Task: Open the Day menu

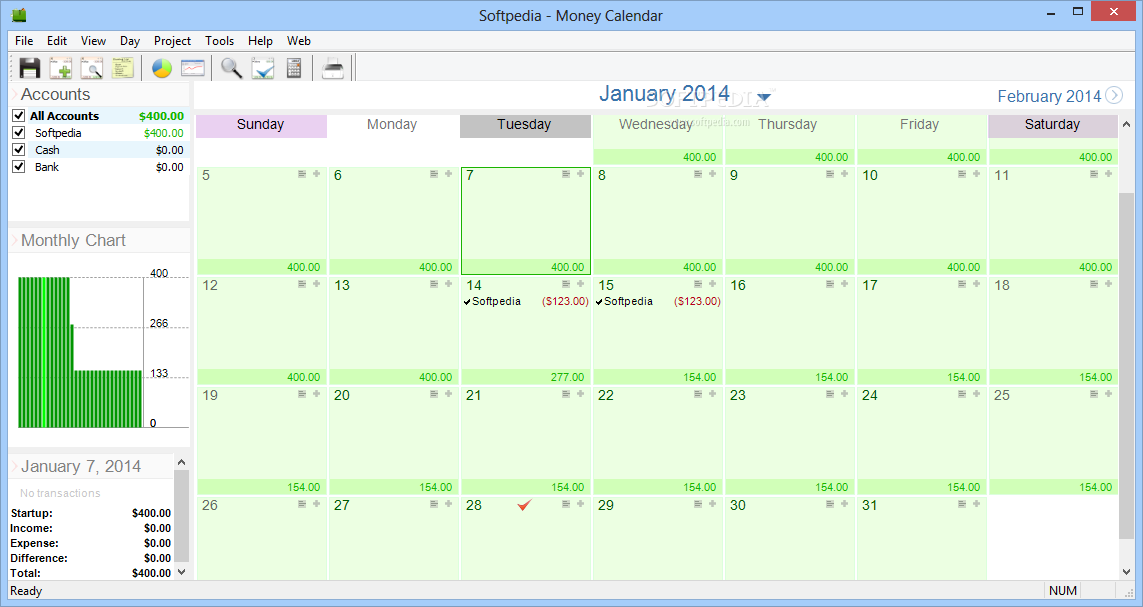Action: pos(130,41)
